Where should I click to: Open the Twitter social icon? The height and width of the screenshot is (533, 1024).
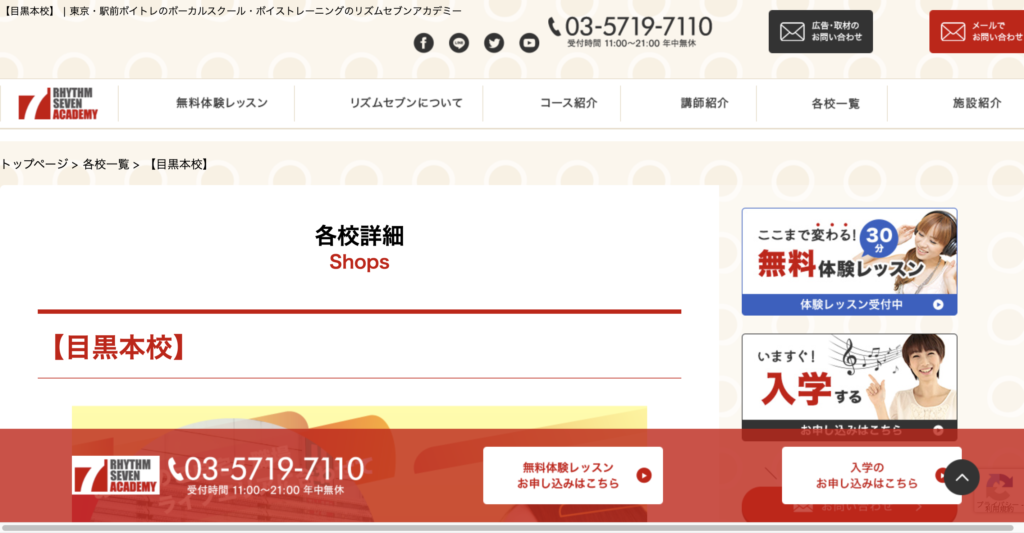tap(494, 43)
